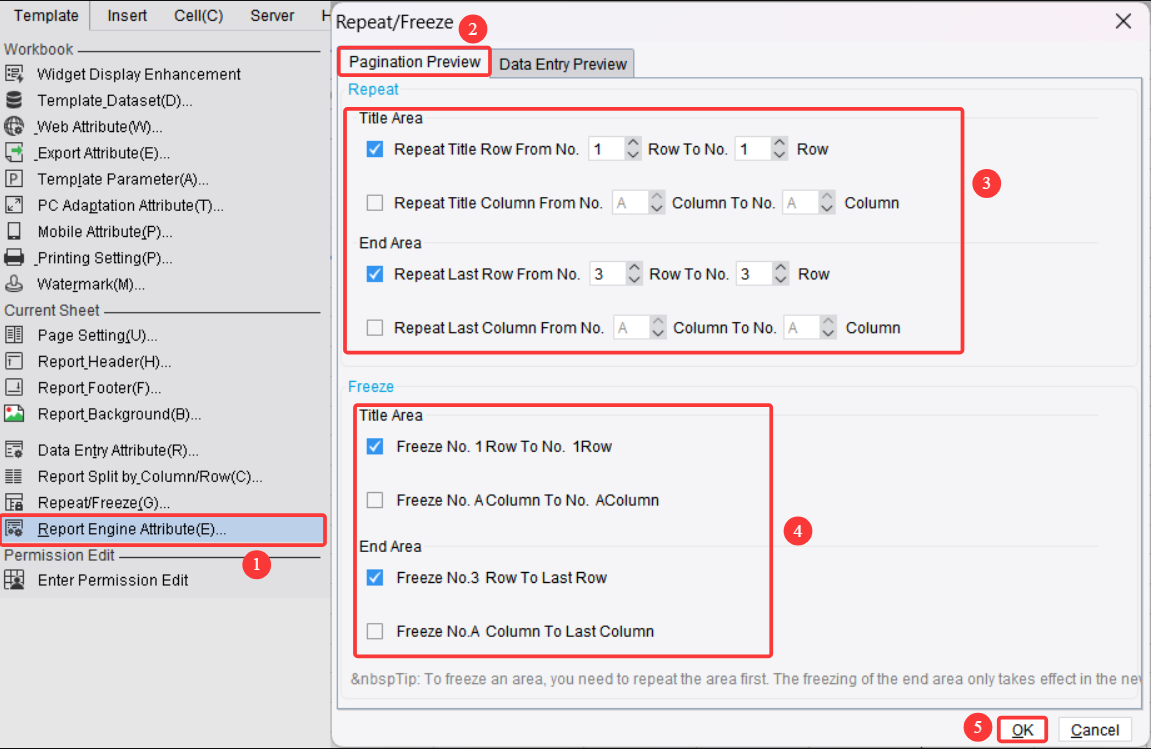Click title Row To No. stepper arrows
This screenshot has height=749, width=1151.
(x=780, y=149)
